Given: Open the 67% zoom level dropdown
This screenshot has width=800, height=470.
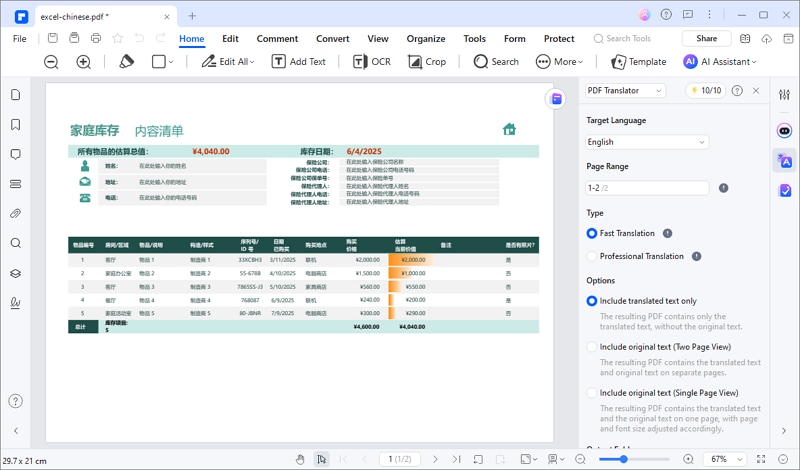Looking at the screenshot, I should pyautogui.click(x=724, y=459).
